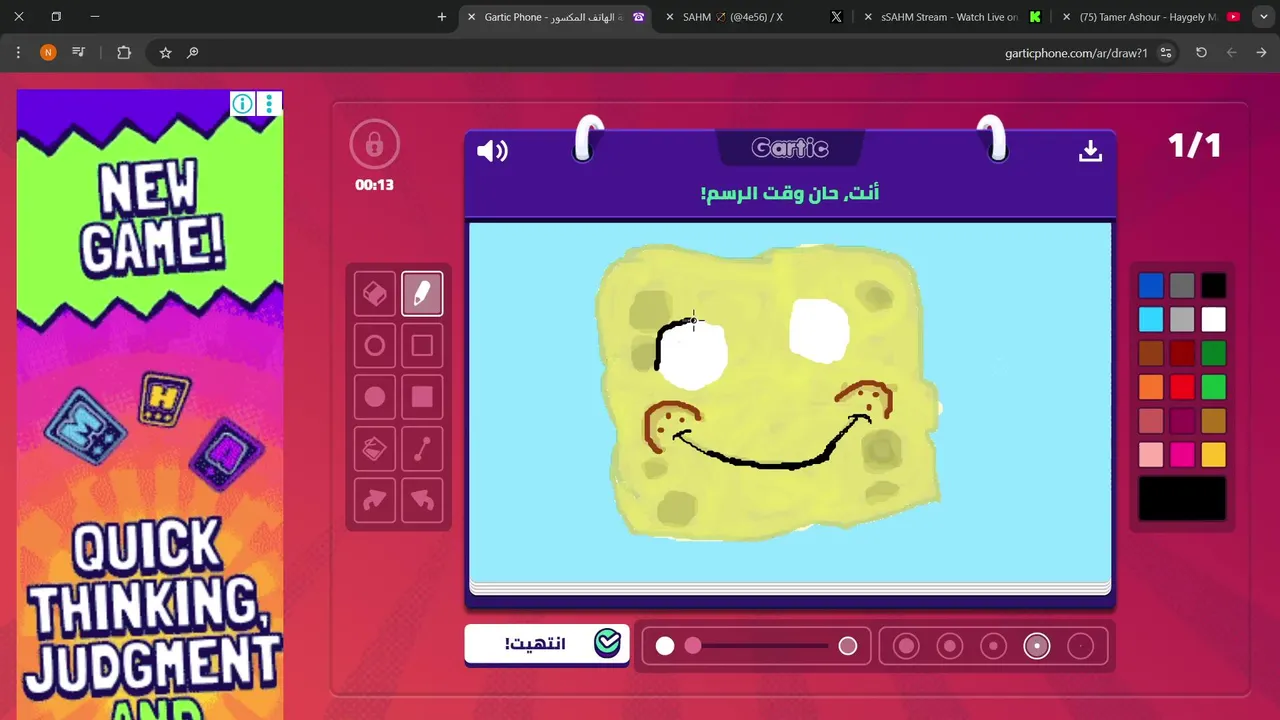Close the Tamer Ashour tab
The image size is (1280, 720).
[1066, 17]
